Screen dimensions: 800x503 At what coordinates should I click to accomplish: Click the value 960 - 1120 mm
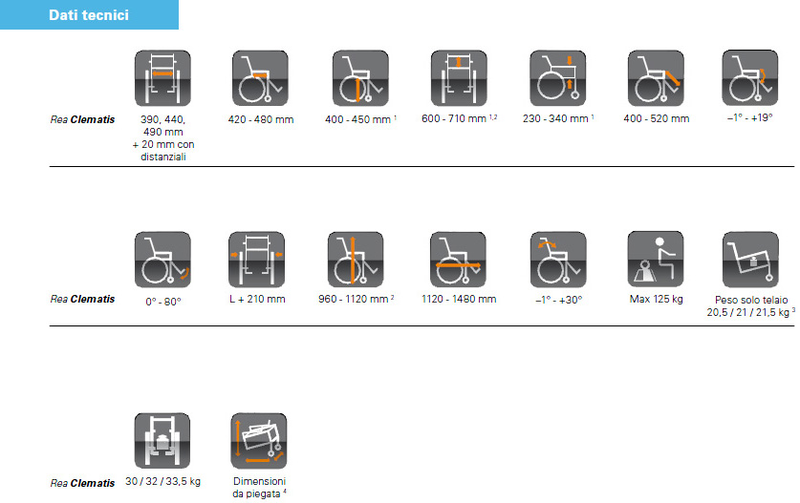(x=353, y=299)
